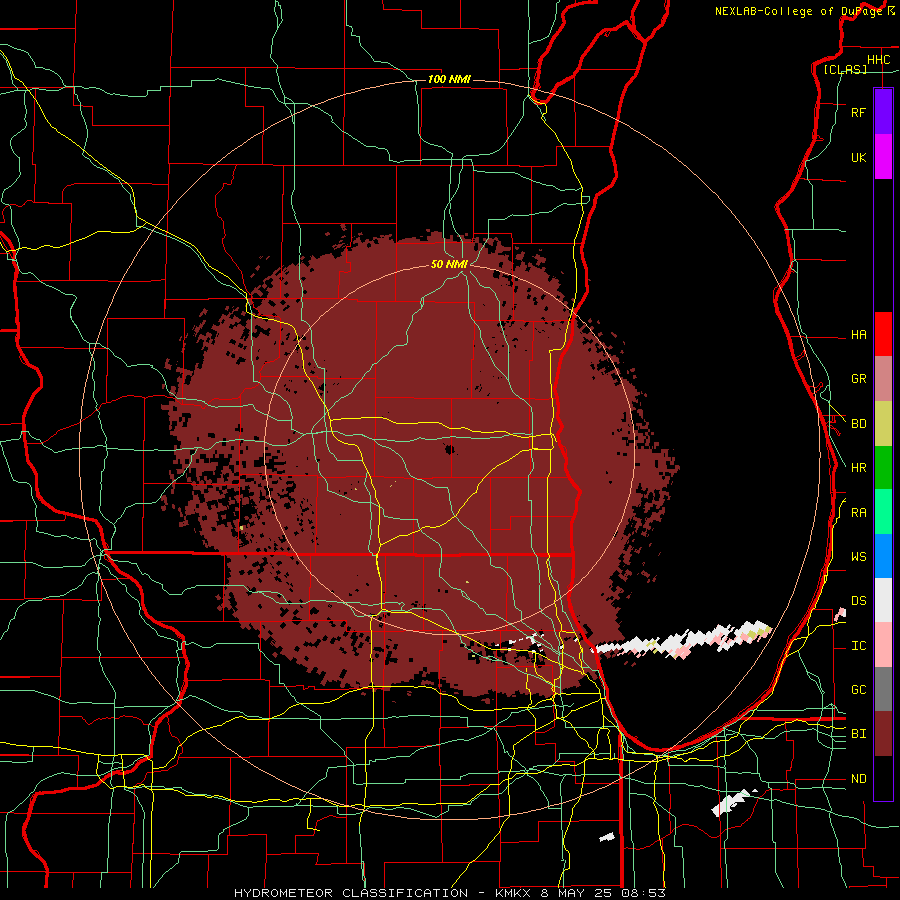Select the GC legend label
This screenshot has width=900, height=900.
[858, 690]
